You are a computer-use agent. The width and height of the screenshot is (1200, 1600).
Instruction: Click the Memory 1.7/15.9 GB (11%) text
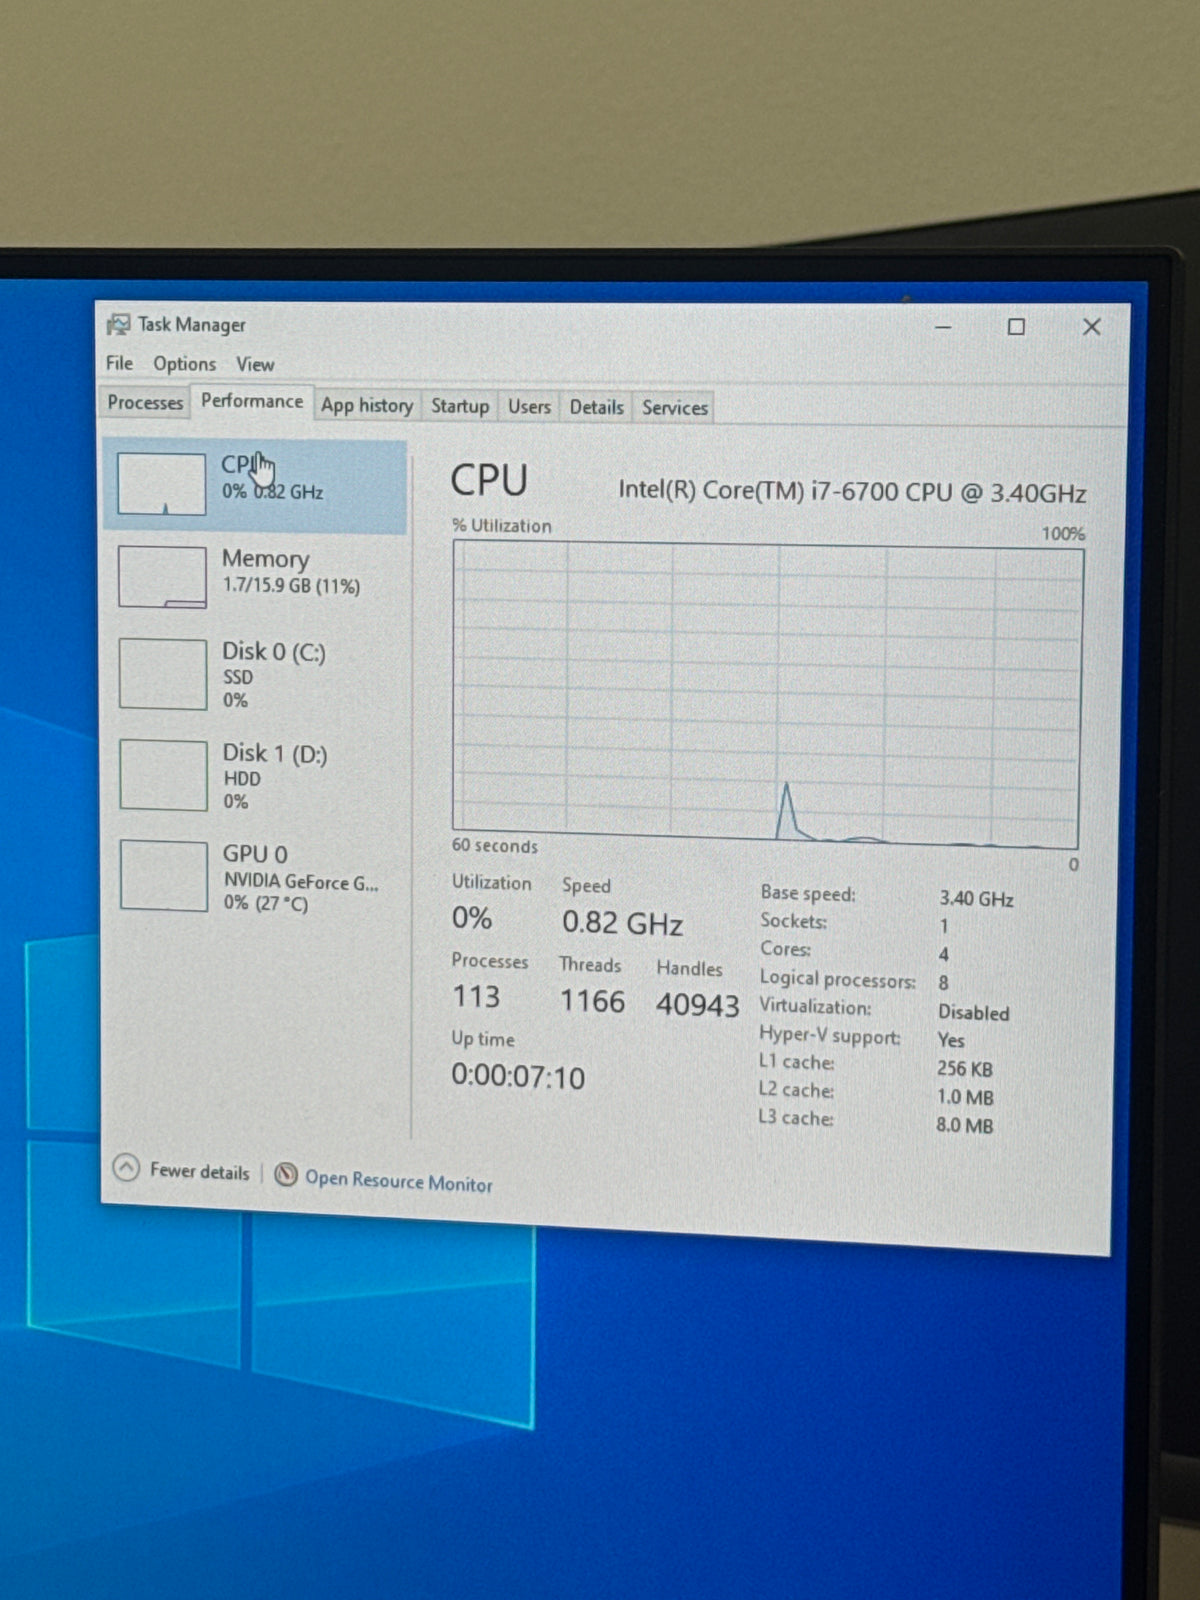291,586
